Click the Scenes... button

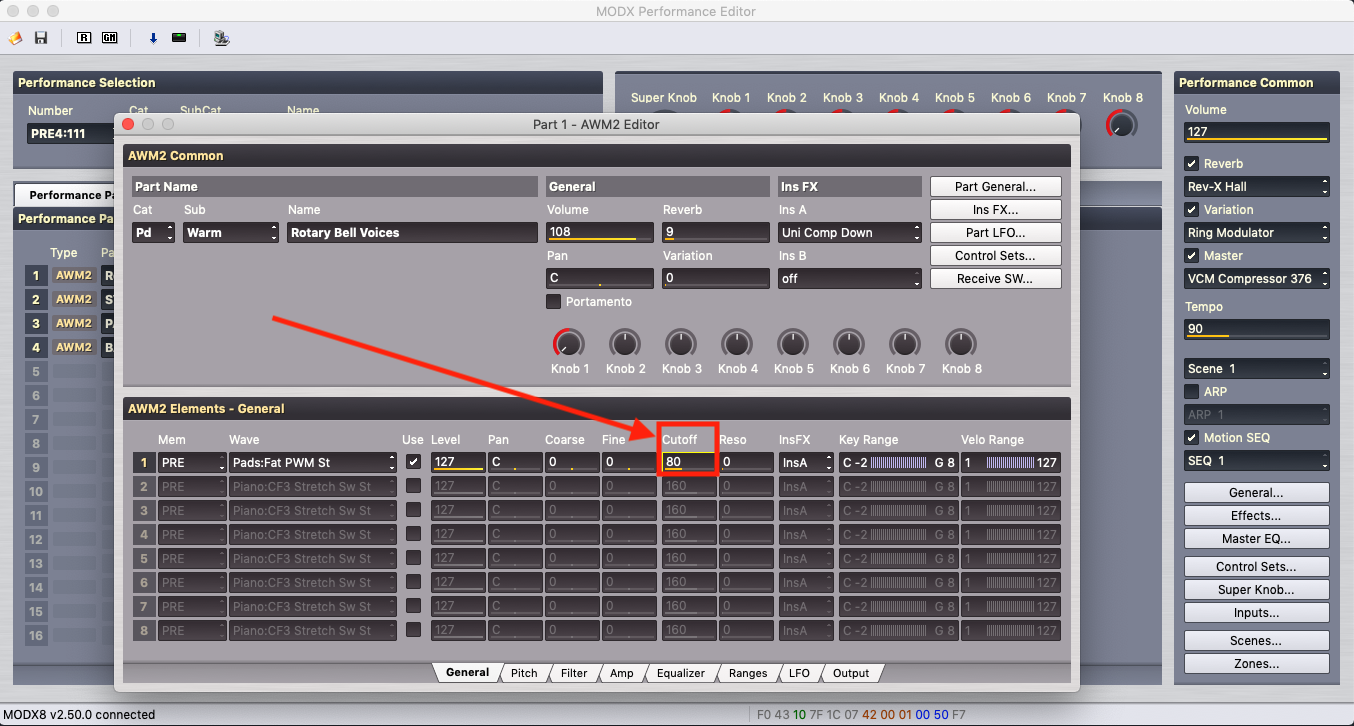[1257, 641]
